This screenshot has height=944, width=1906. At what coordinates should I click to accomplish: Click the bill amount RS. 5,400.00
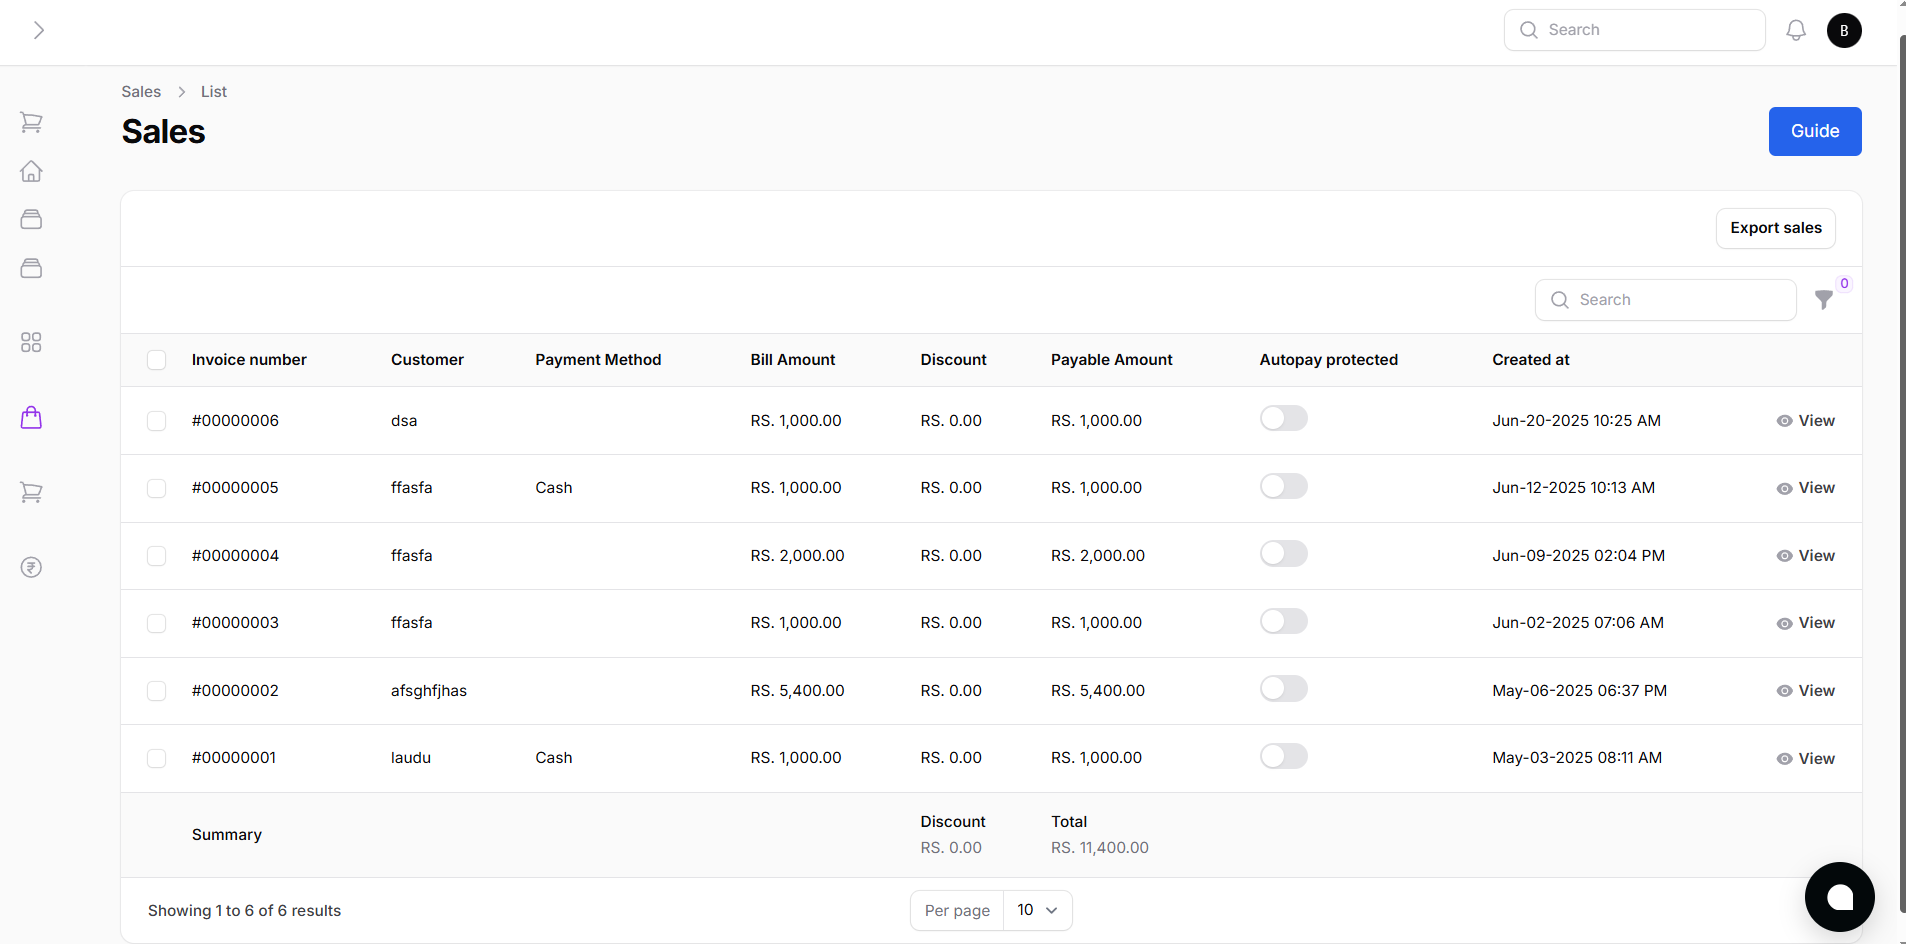[798, 691]
